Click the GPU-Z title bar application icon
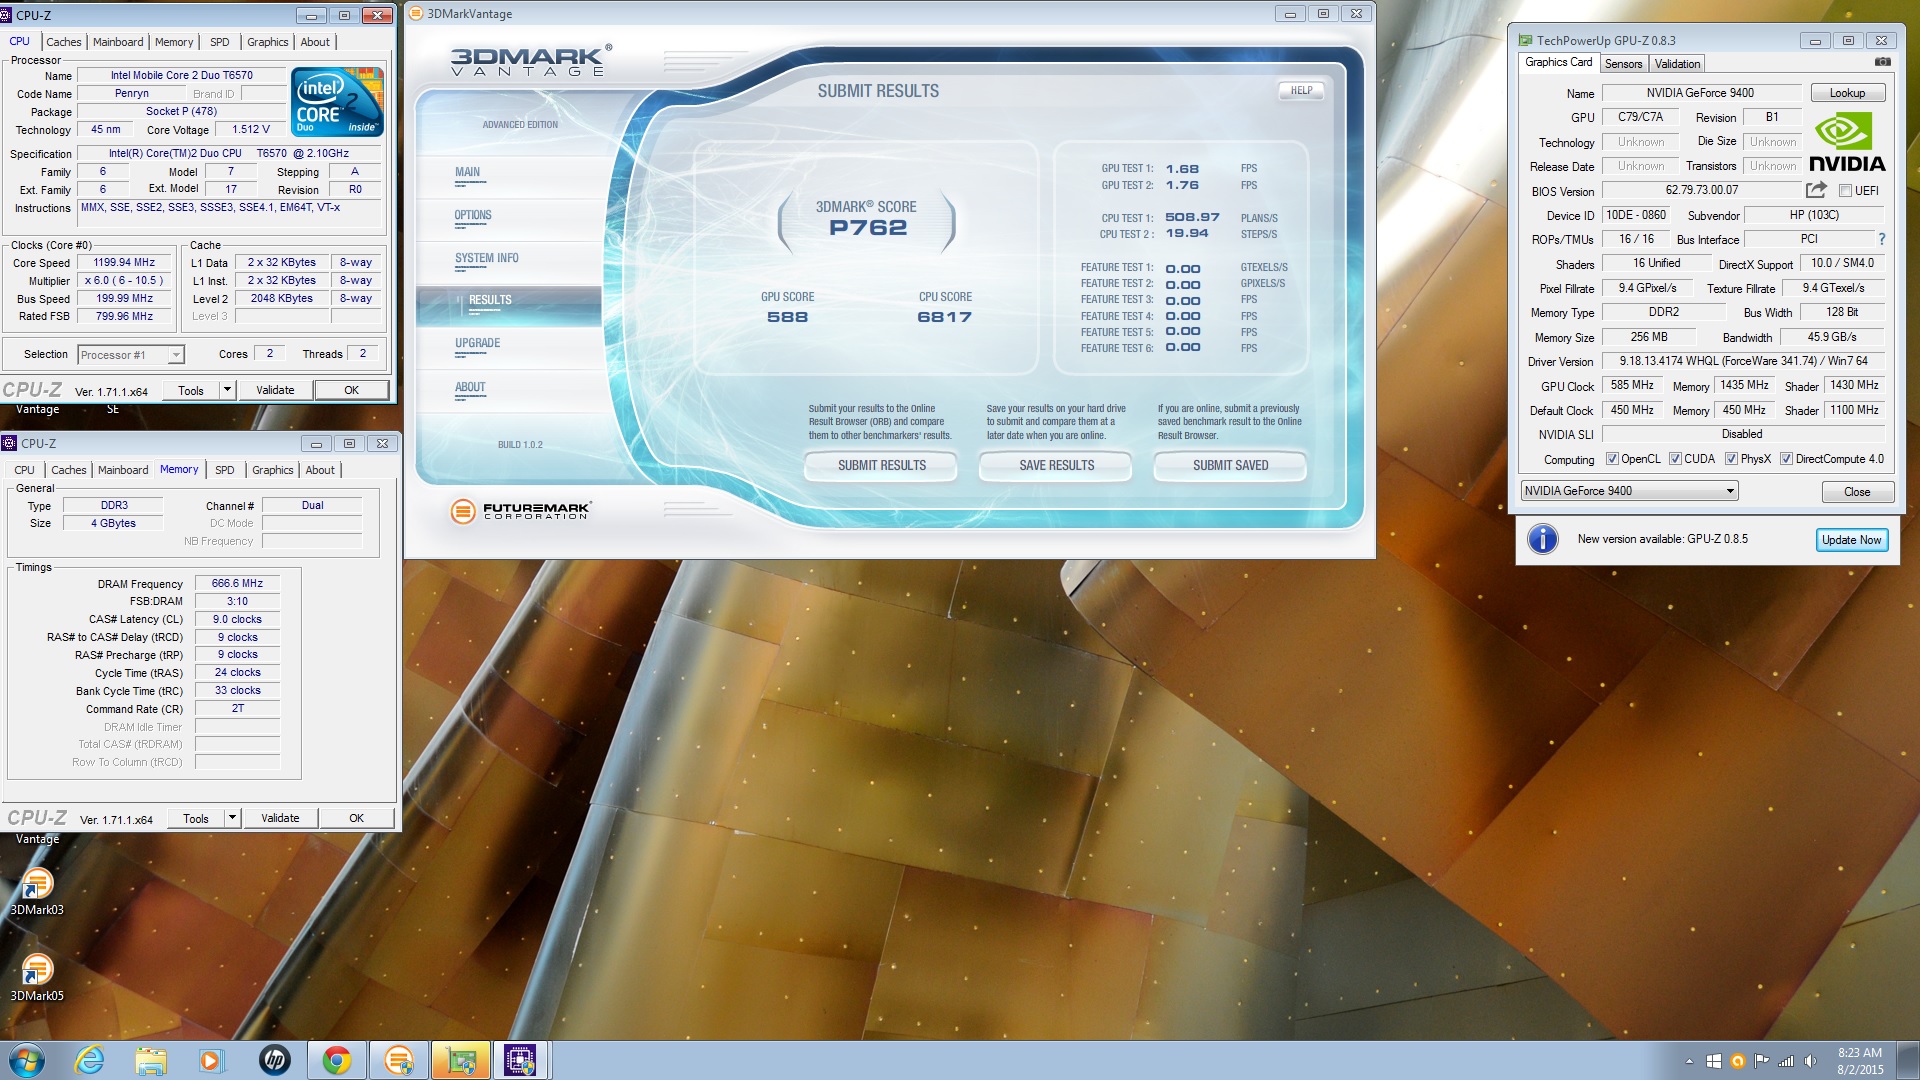The height and width of the screenshot is (1080, 1920). 1525,41
